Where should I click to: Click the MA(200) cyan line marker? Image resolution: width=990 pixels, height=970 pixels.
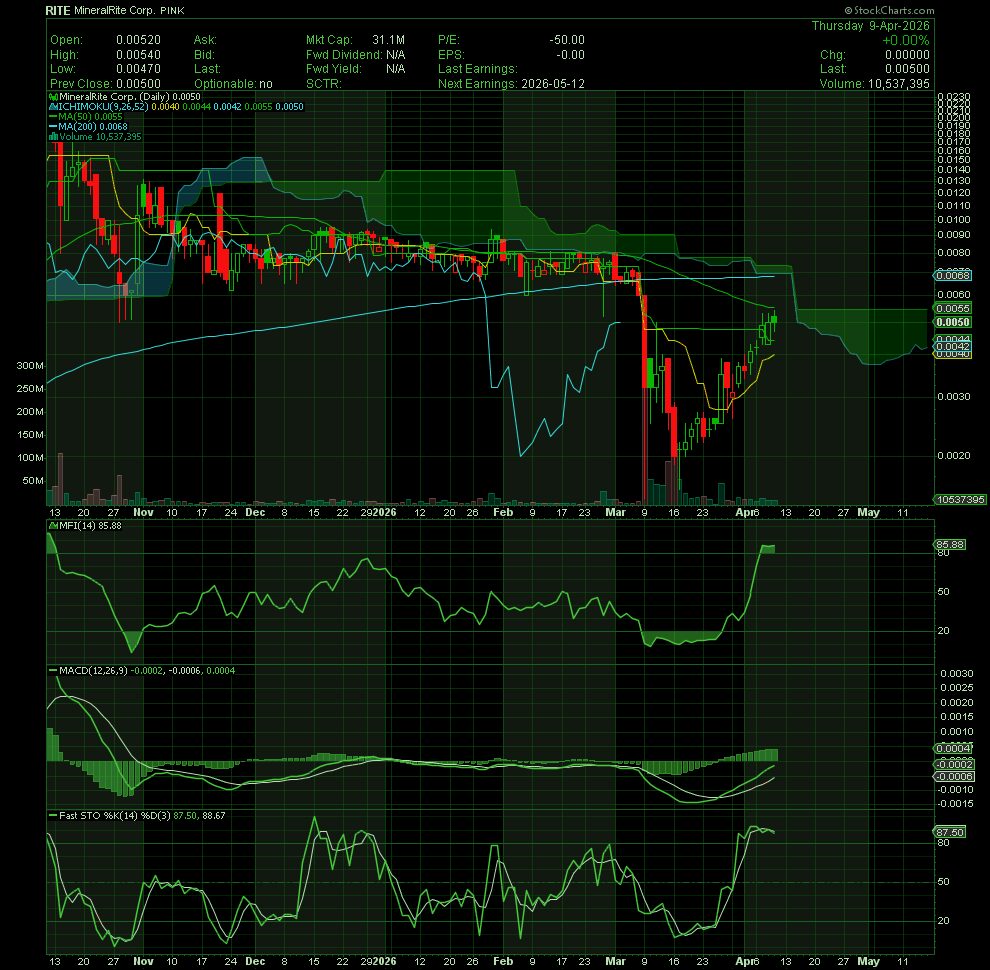[54, 127]
